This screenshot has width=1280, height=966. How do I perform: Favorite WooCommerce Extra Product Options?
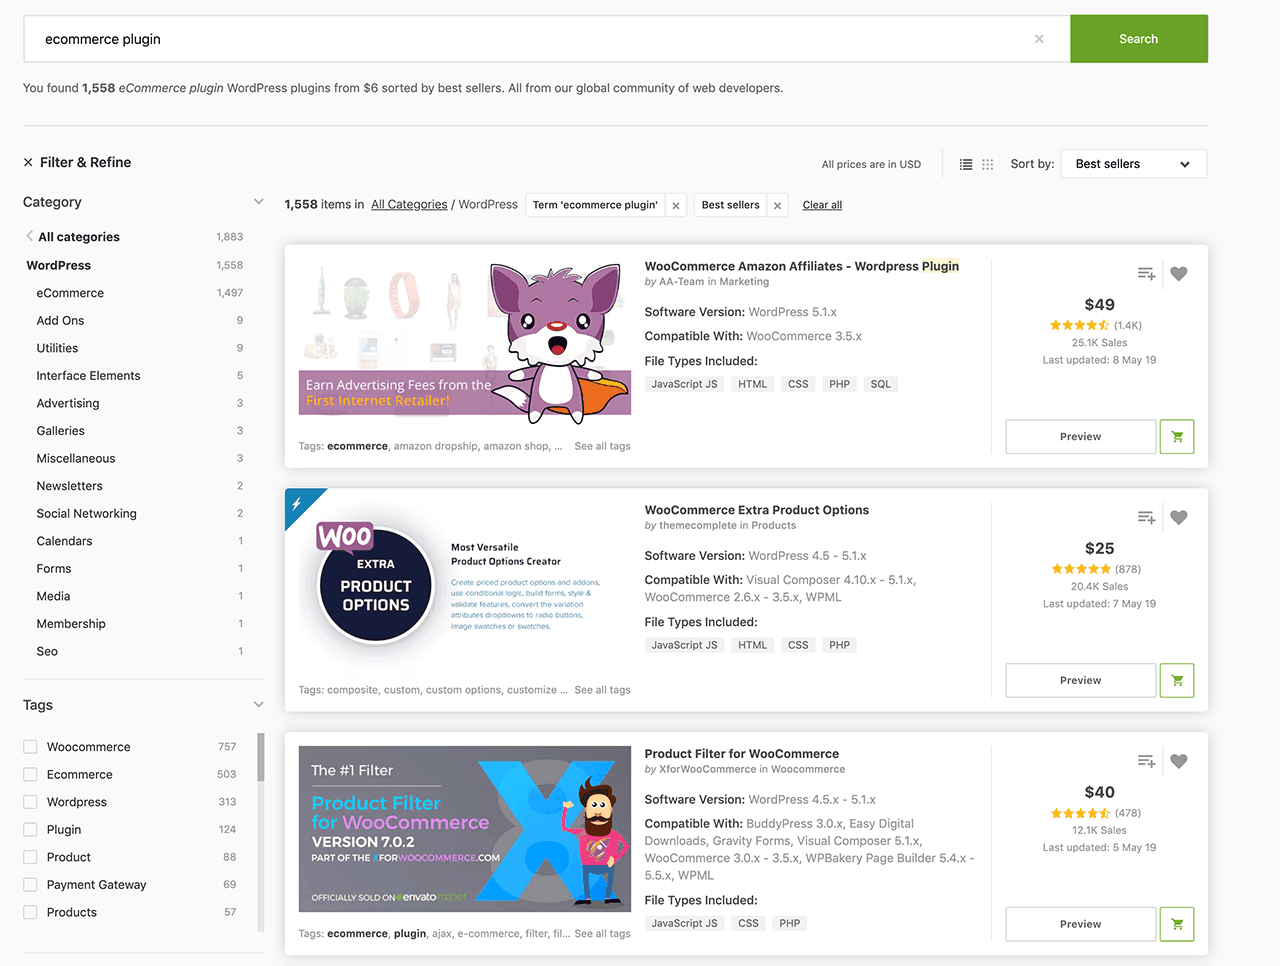1179,517
